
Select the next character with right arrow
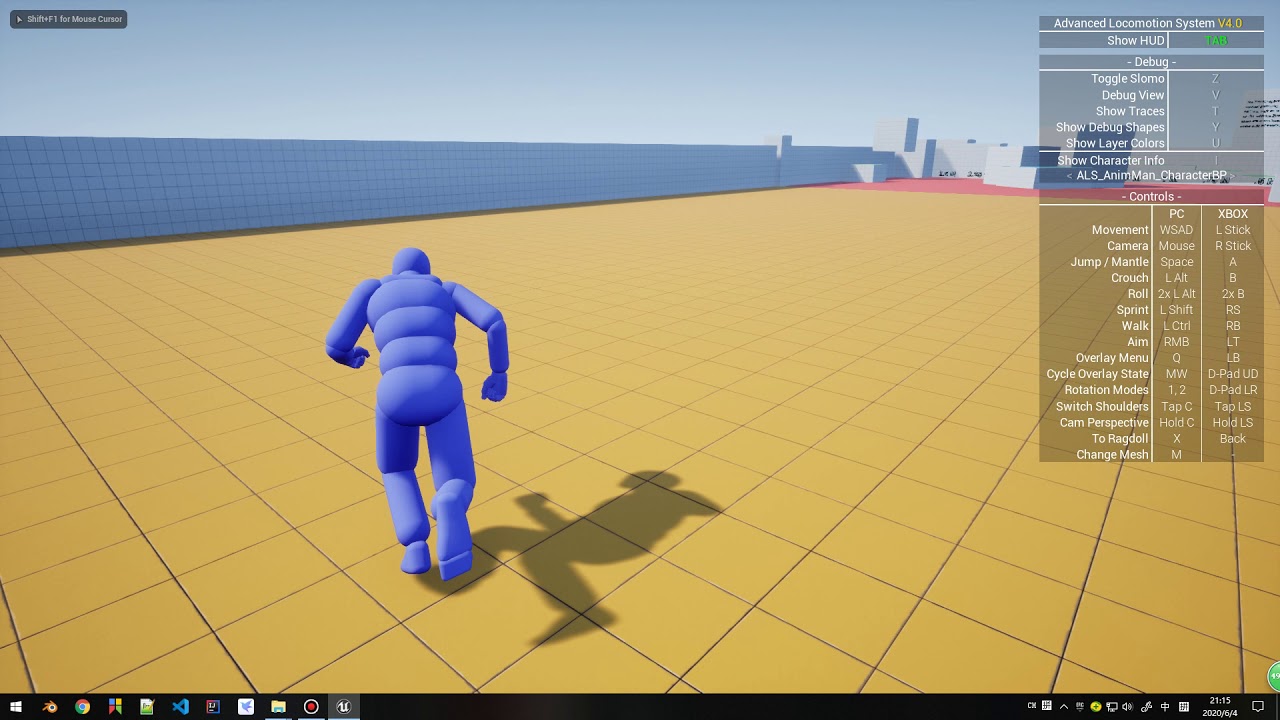click(x=1233, y=176)
